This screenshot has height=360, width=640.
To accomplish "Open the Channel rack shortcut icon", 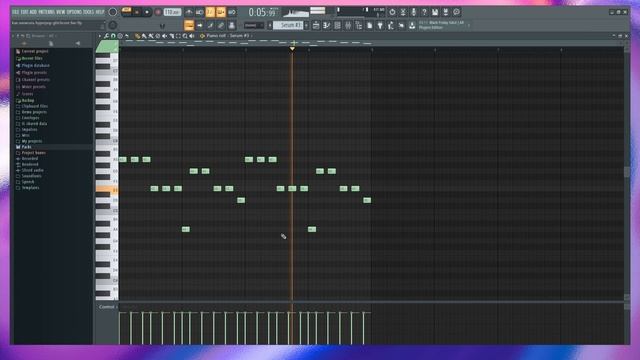I will (337, 25).
